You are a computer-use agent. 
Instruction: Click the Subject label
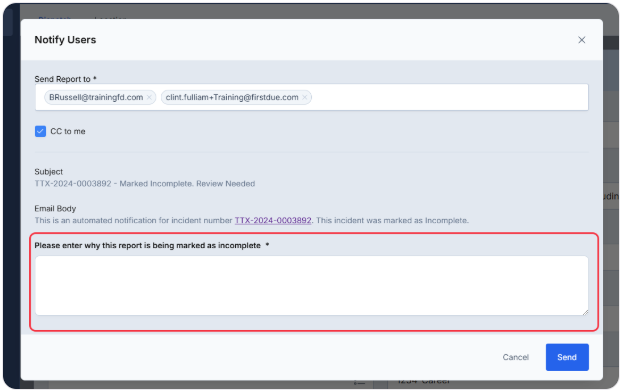point(49,172)
